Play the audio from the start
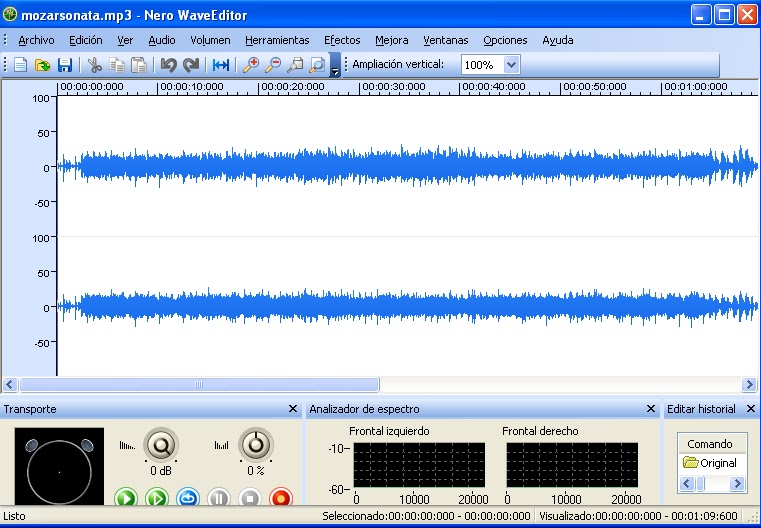Screen dimensions: 761x528 pos(126,498)
